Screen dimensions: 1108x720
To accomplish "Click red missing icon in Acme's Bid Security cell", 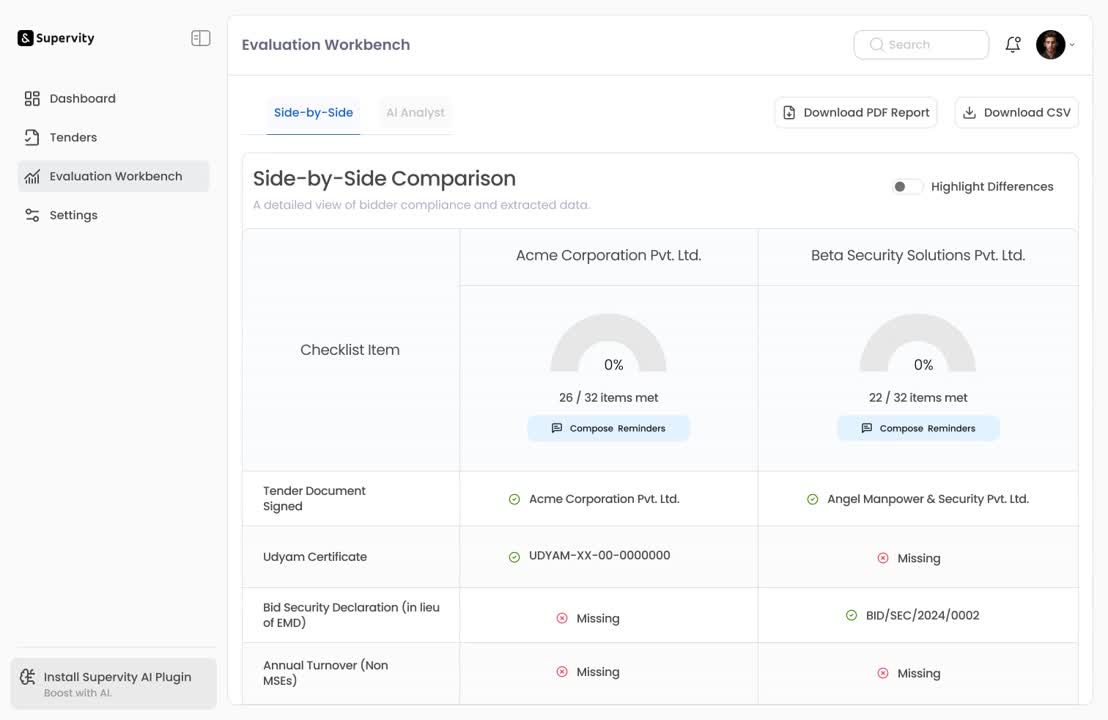I will 562,618.
